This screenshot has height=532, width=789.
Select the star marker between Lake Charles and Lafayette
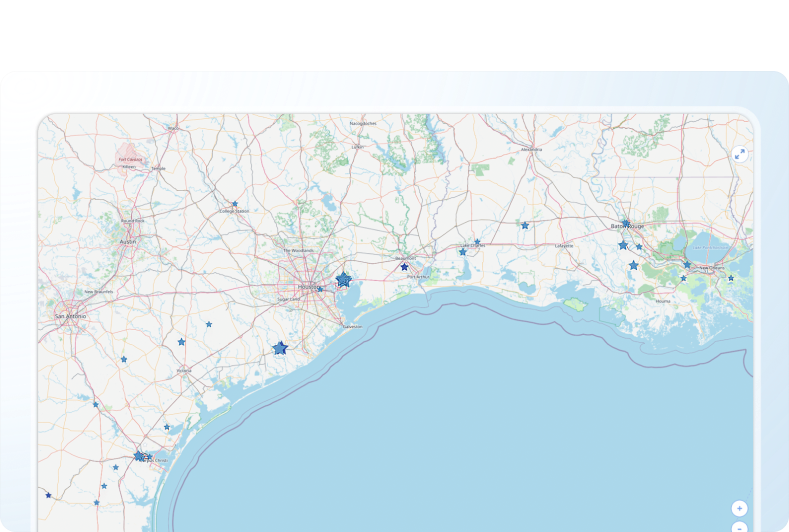(524, 226)
